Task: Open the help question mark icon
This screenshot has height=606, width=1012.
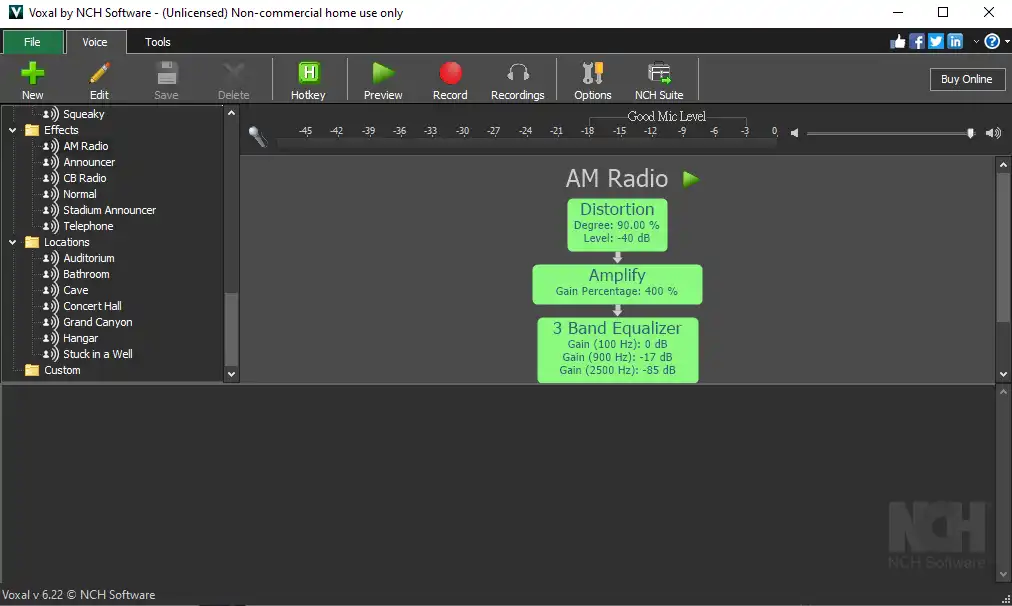Action: click(x=992, y=42)
